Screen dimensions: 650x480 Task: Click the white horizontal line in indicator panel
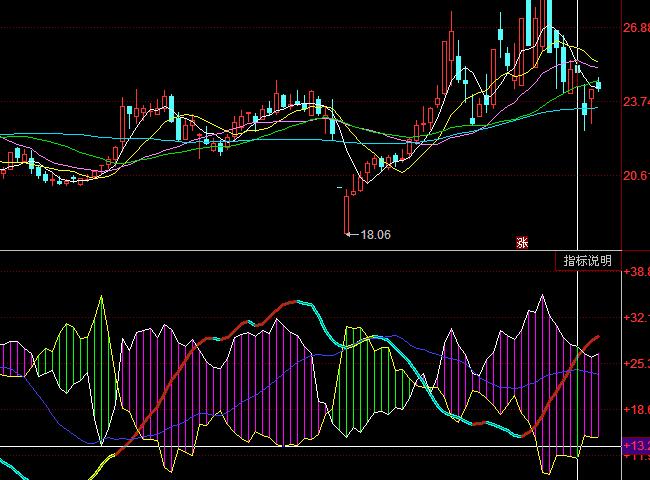pos(300,446)
